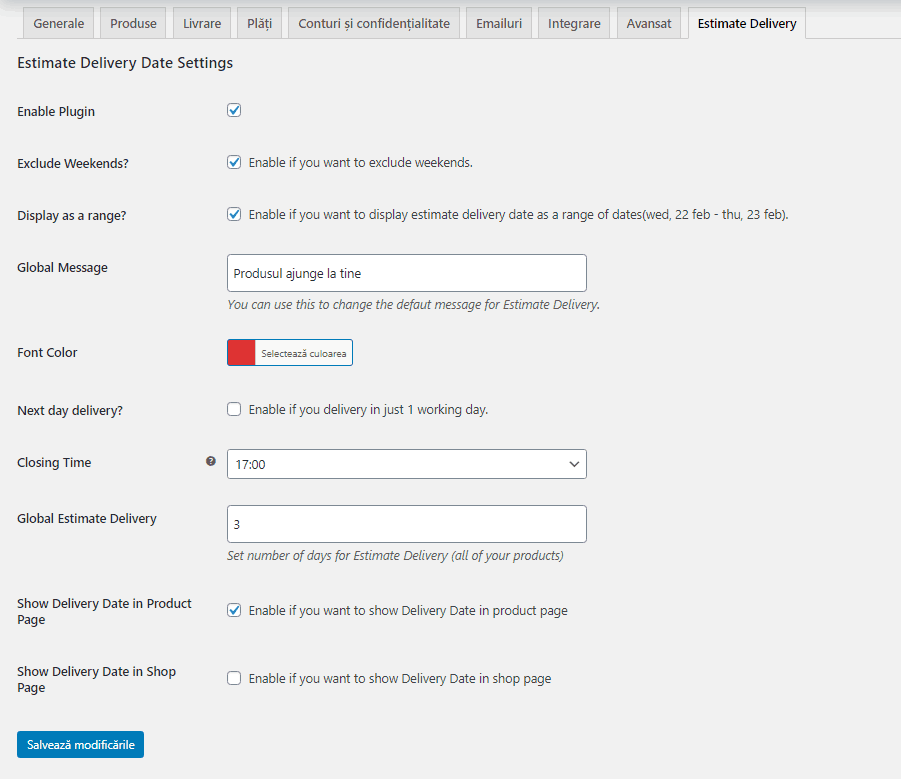The width and height of the screenshot is (901, 779).
Task: Click the Closing Time help tooltip icon
Action: coord(211,461)
